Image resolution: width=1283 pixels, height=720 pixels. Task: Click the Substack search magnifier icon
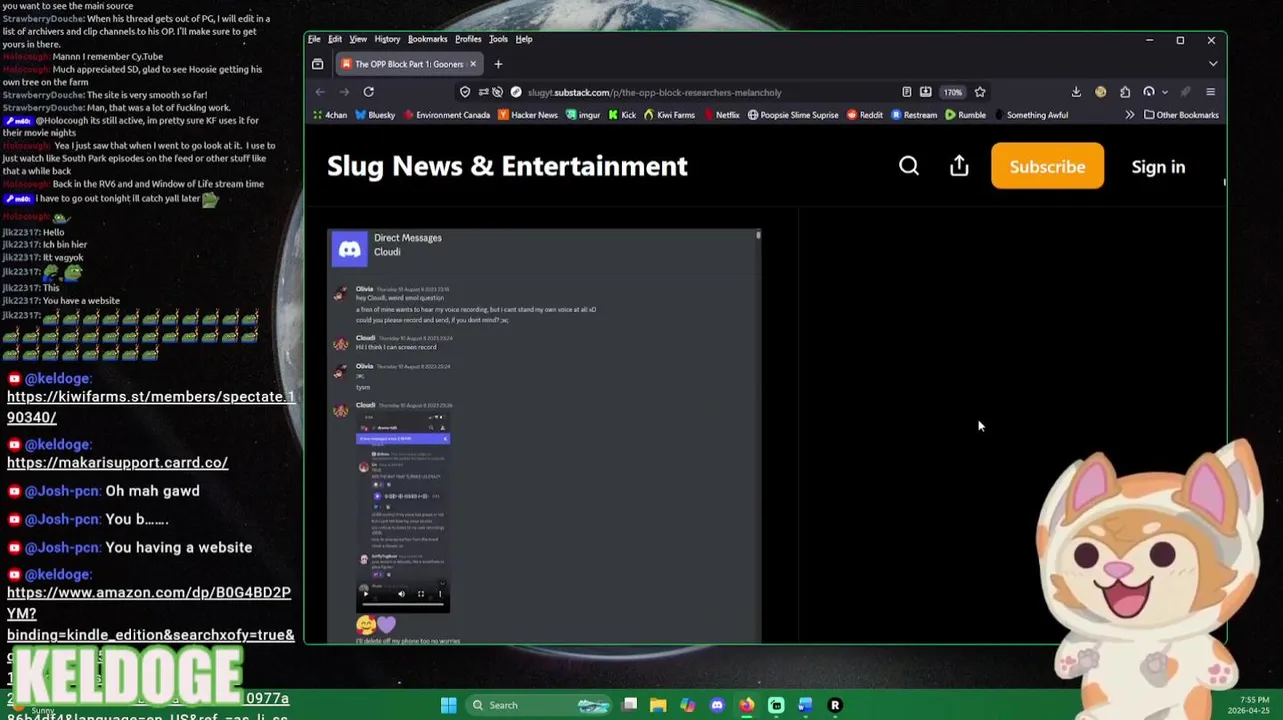point(908,166)
